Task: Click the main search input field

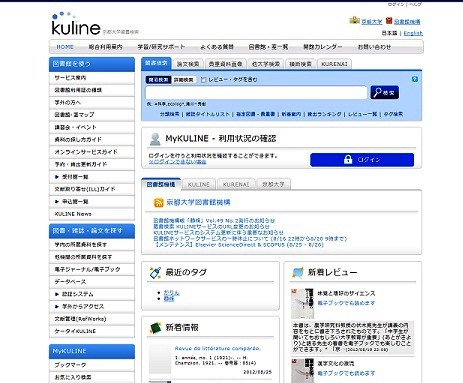Action: [x=256, y=93]
